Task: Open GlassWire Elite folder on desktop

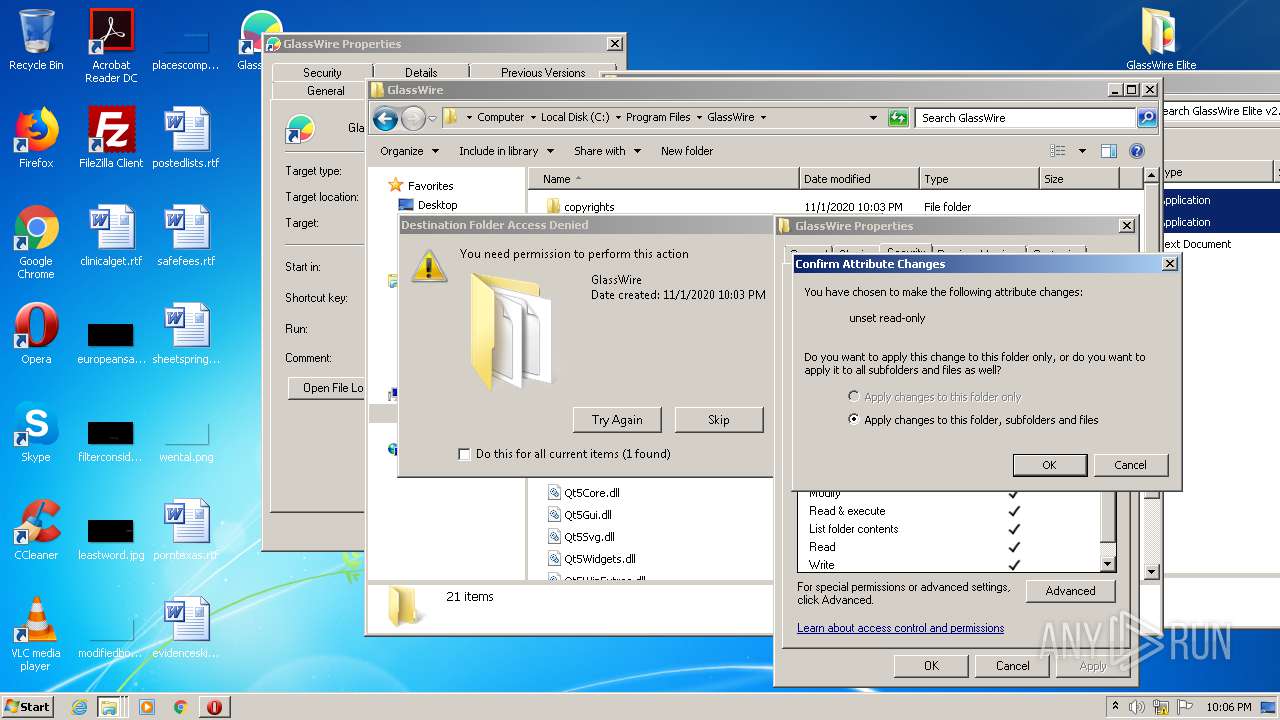Action: [x=1161, y=40]
